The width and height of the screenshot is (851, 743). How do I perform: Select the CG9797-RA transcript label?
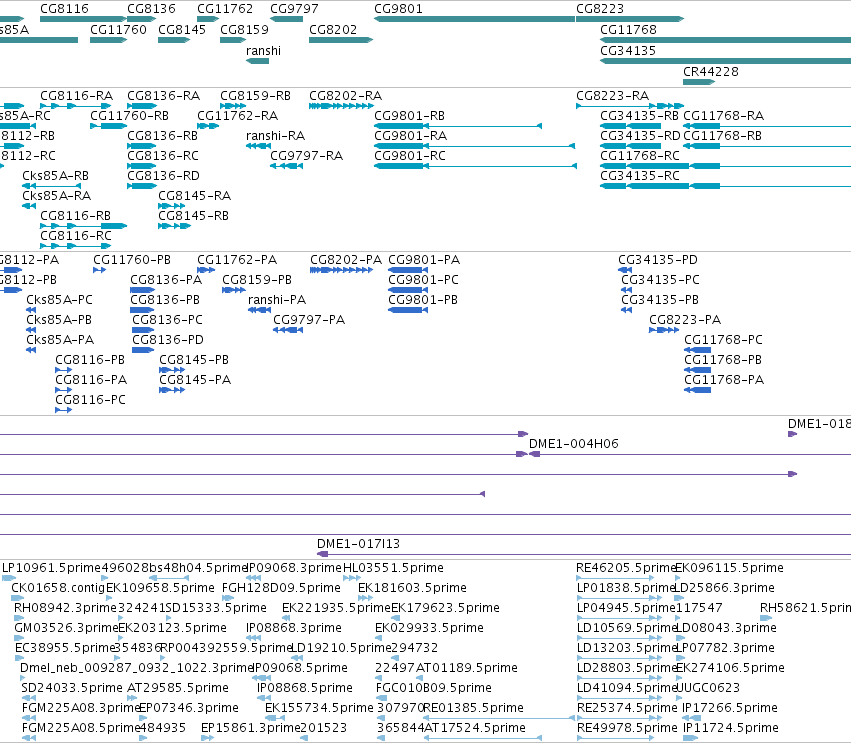click(x=307, y=156)
